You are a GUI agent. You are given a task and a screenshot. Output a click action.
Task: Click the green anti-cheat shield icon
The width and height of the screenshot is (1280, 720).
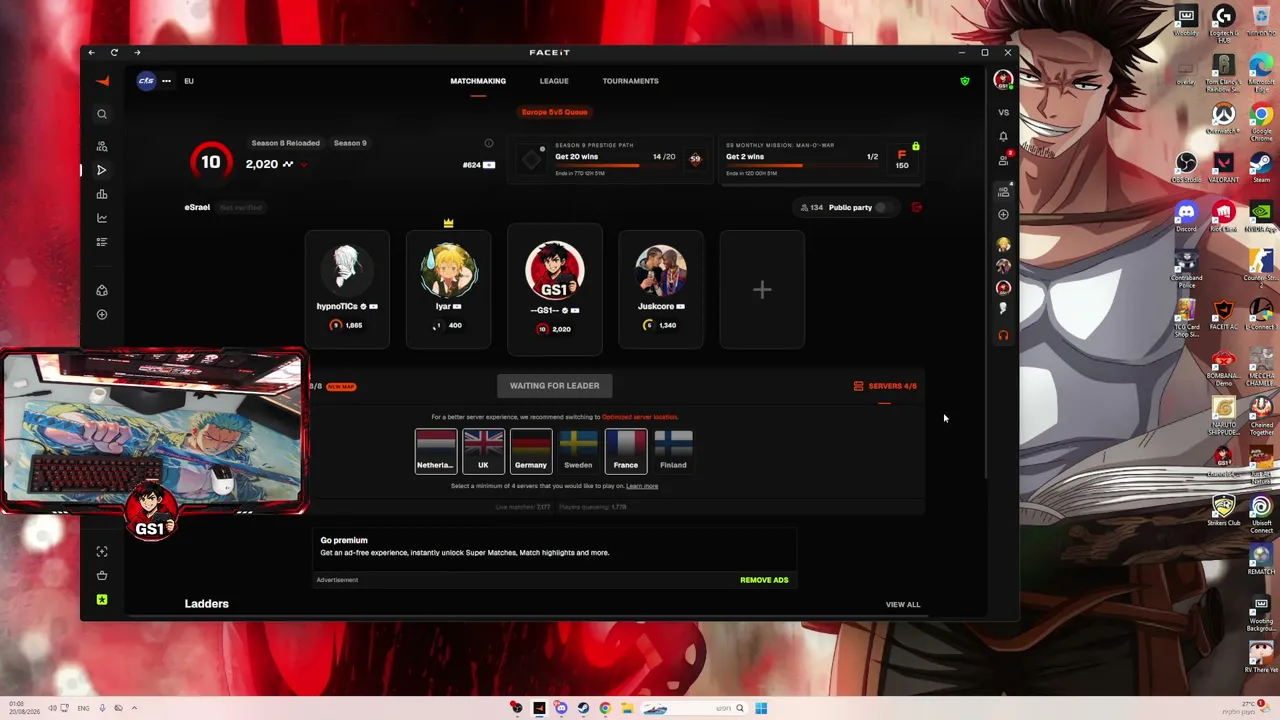965,81
